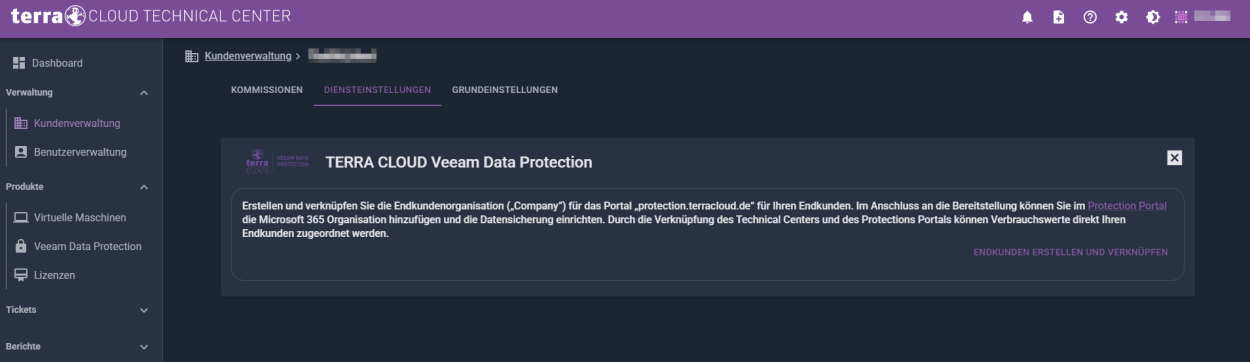Open the notifications bell icon

pyautogui.click(x=1027, y=18)
